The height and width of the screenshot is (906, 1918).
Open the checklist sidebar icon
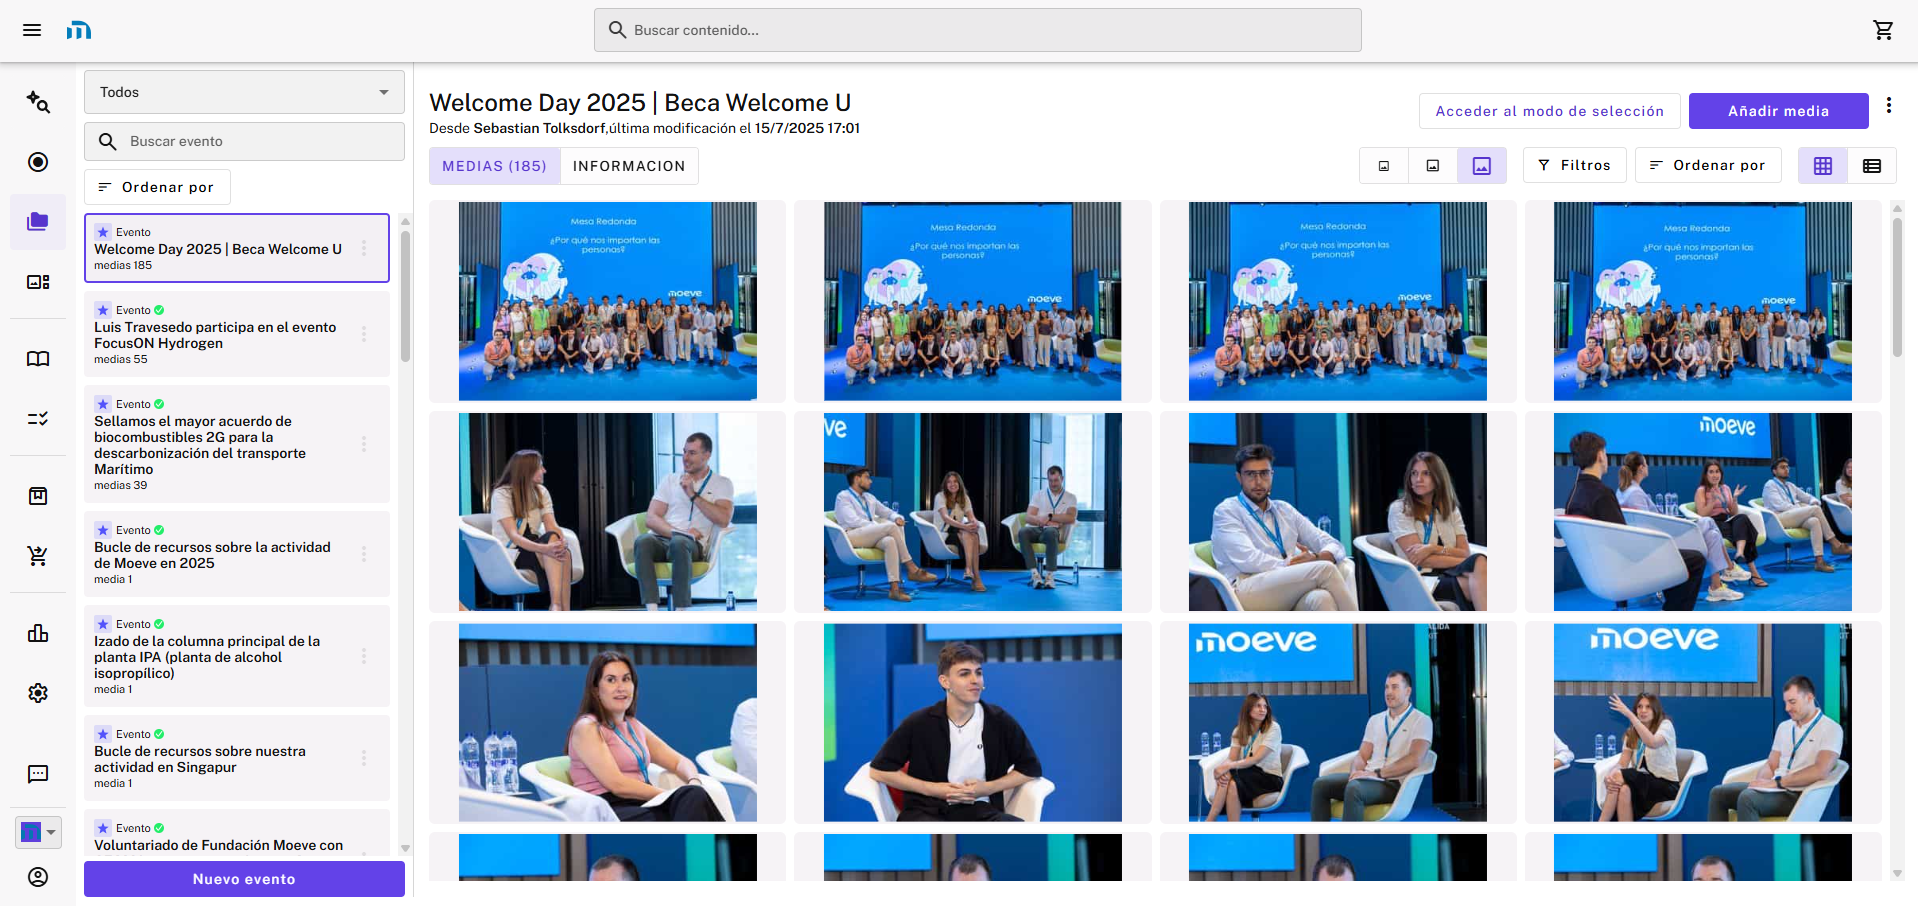tap(38, 419)
